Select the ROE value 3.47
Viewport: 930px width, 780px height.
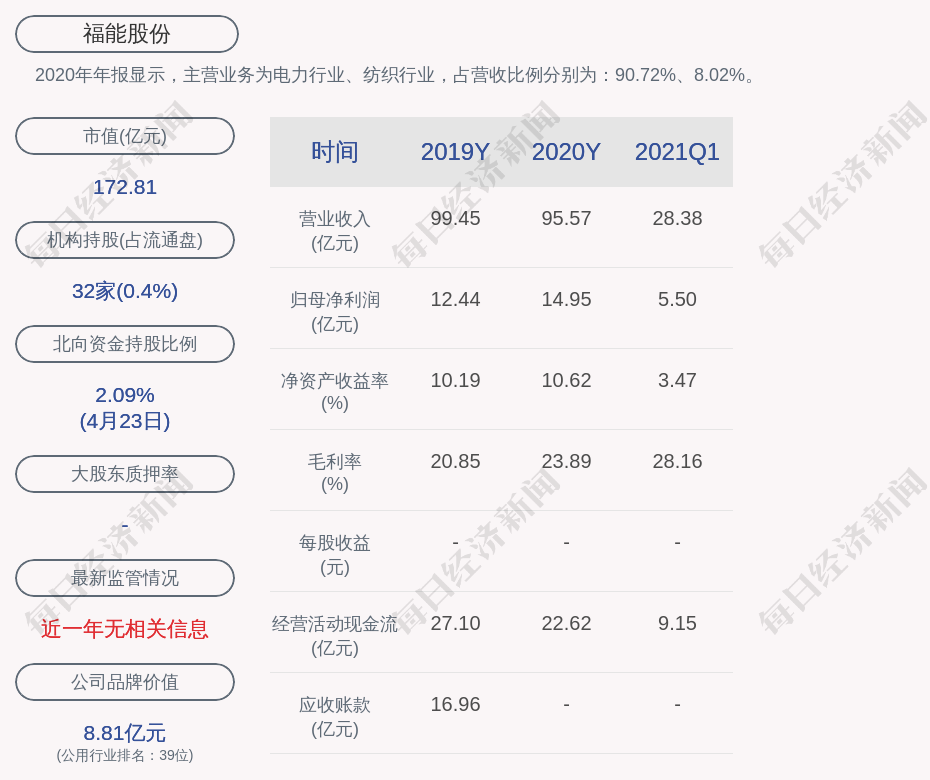tap(677, 380)
